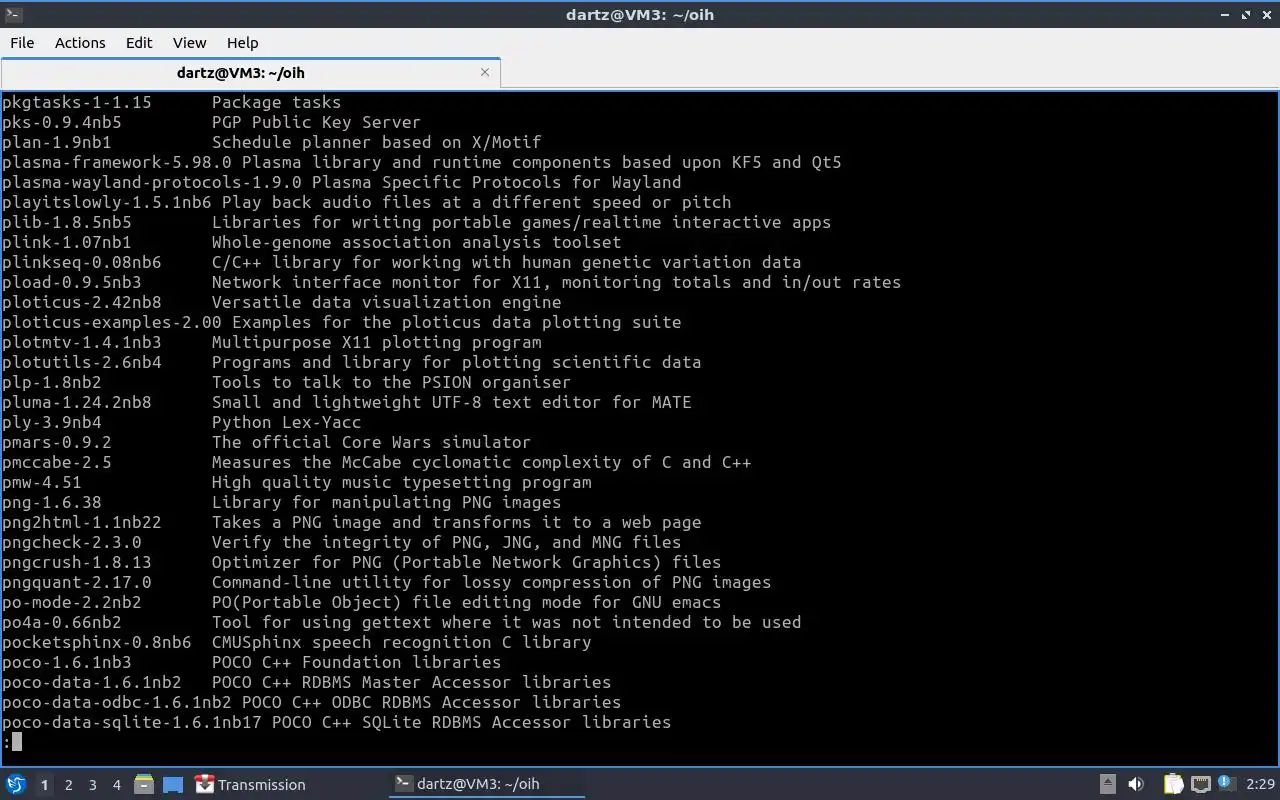The image size is (1280, 800).
Task: Click the text 'png2html-1.1nb22'
Action: pyautogui.click(x=82, y=522)
